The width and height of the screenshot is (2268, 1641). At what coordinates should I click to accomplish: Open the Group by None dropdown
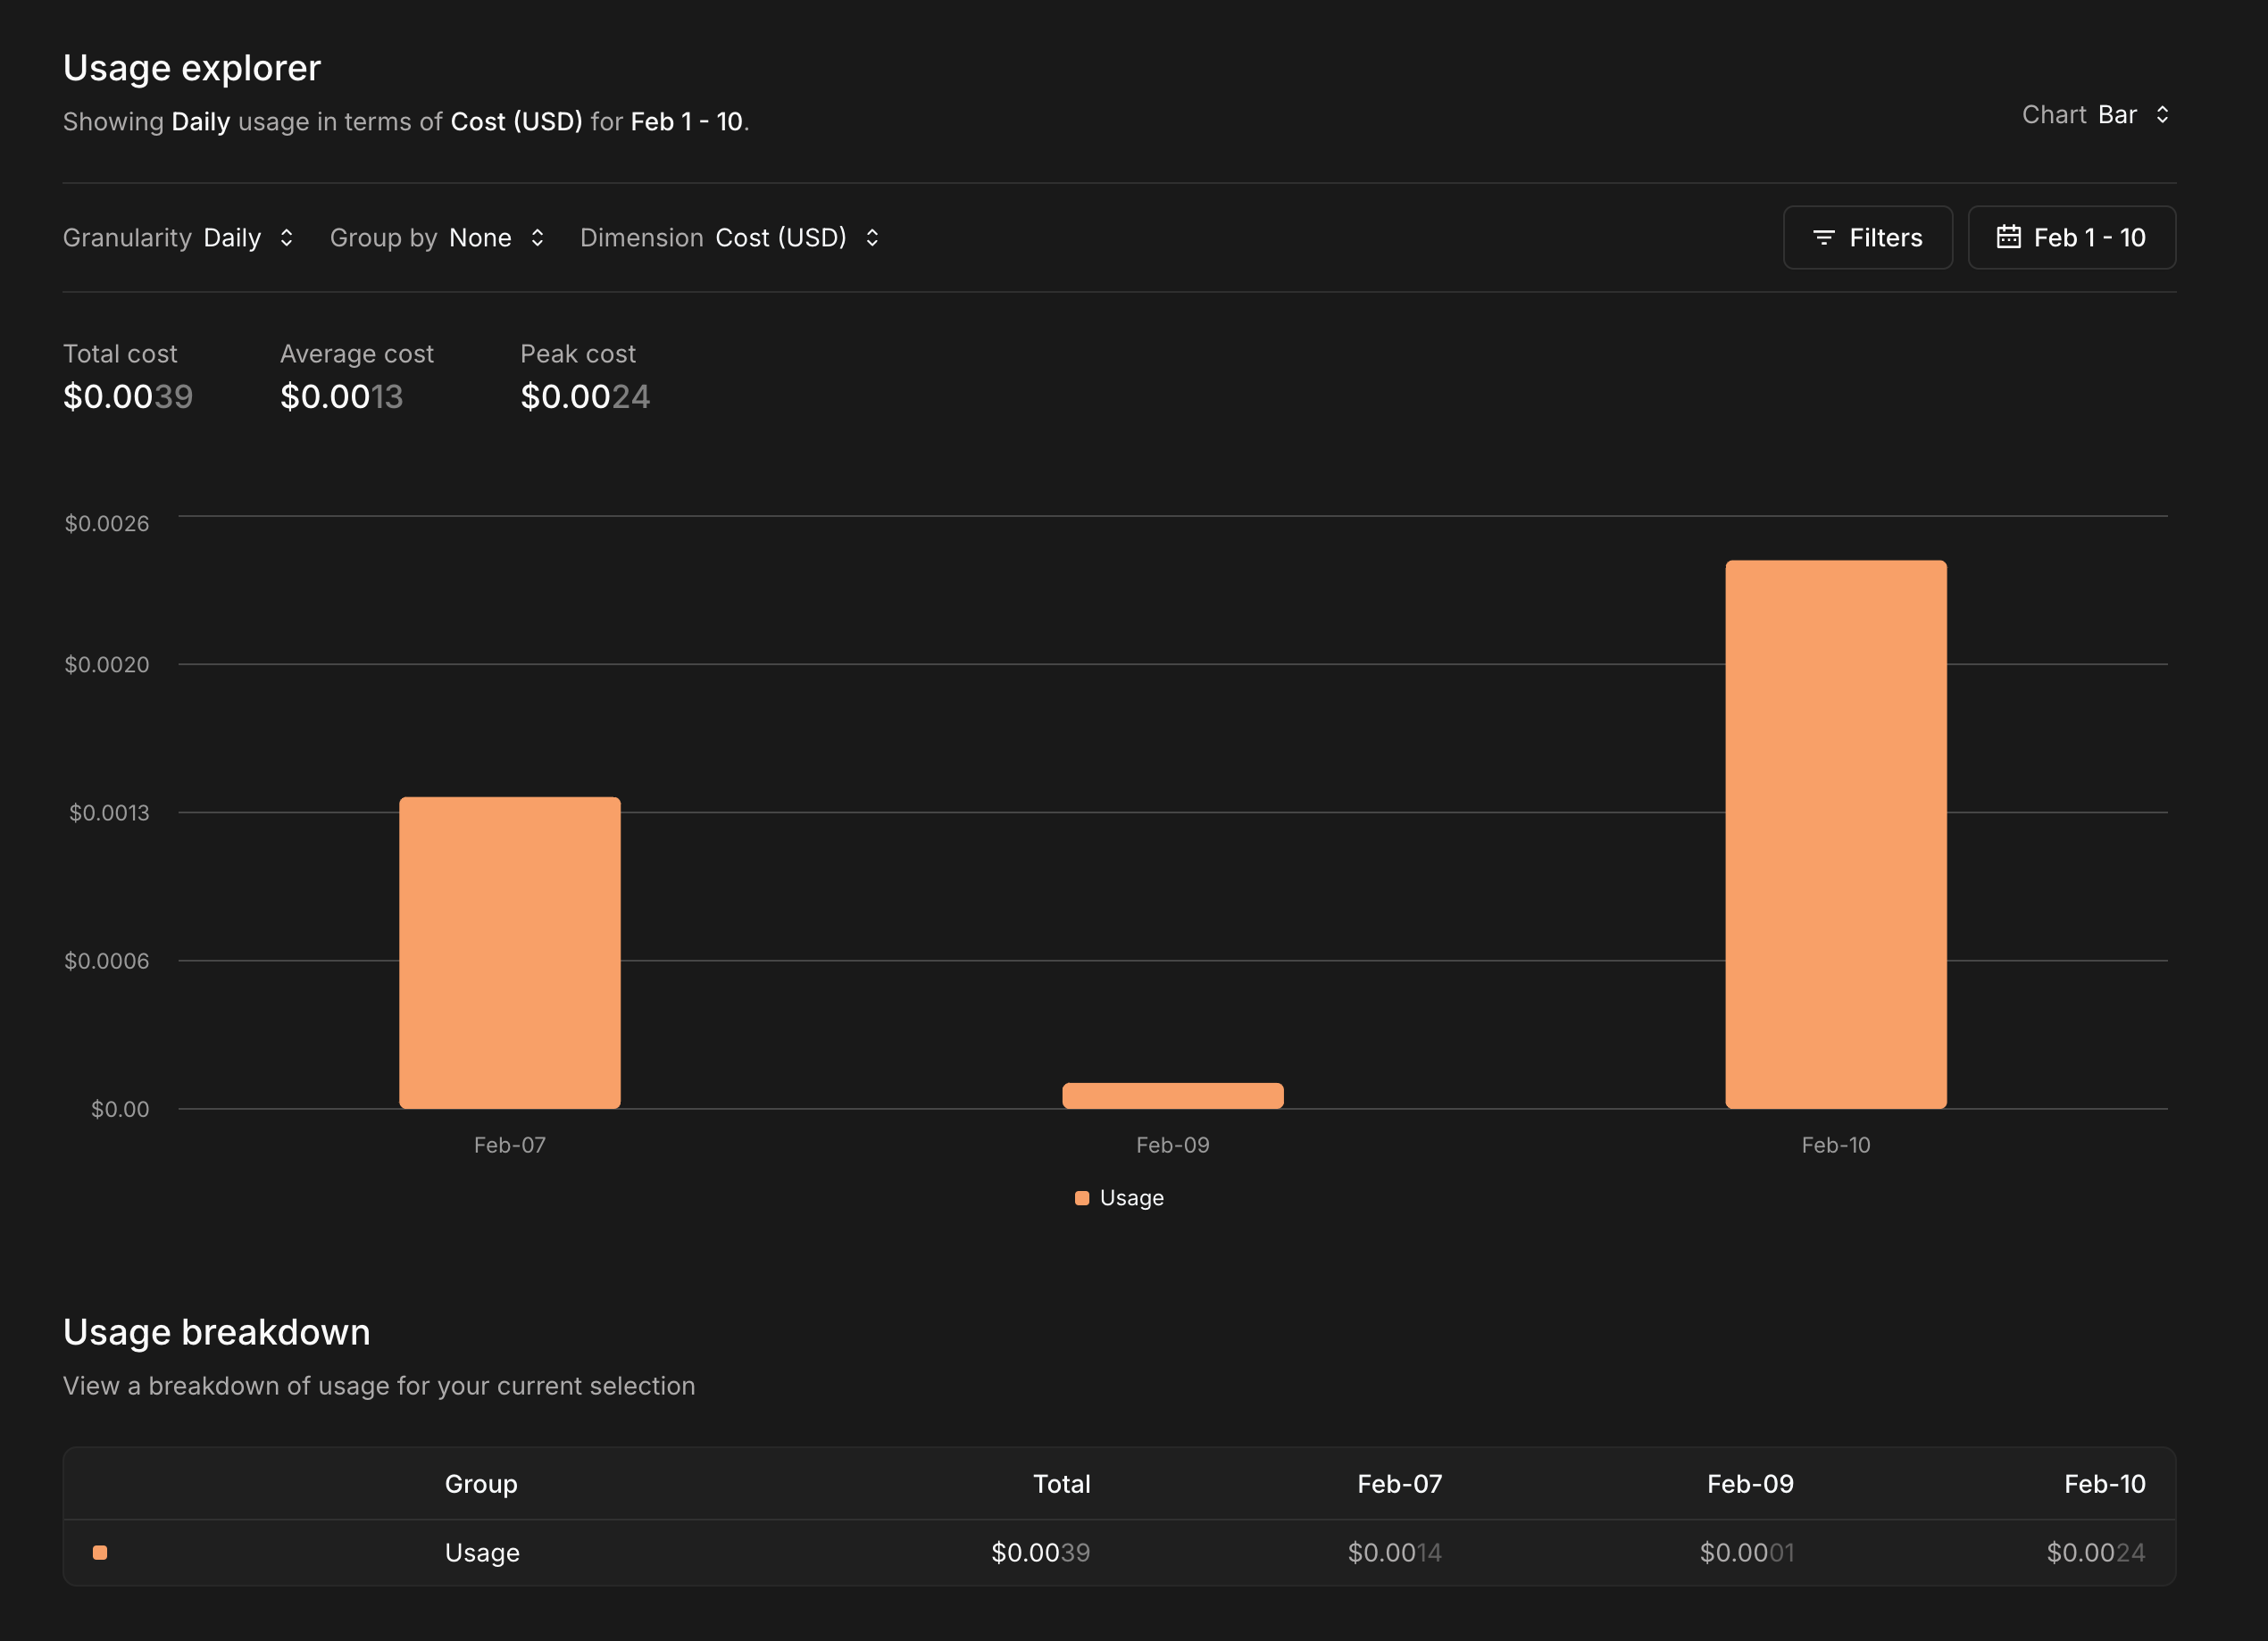tap(481, 238)
